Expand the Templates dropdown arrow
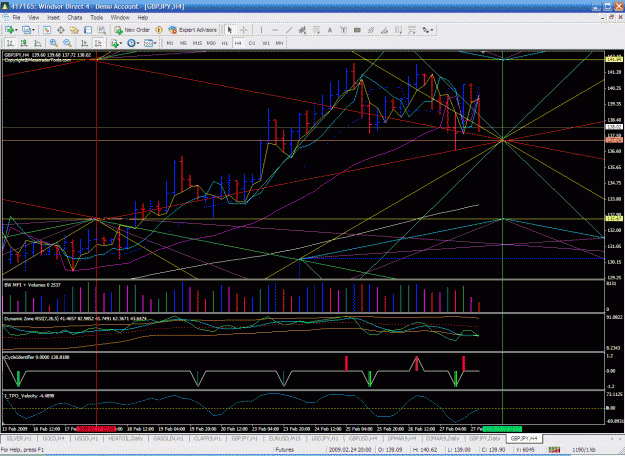625x456 pixels. pos(155,43)
